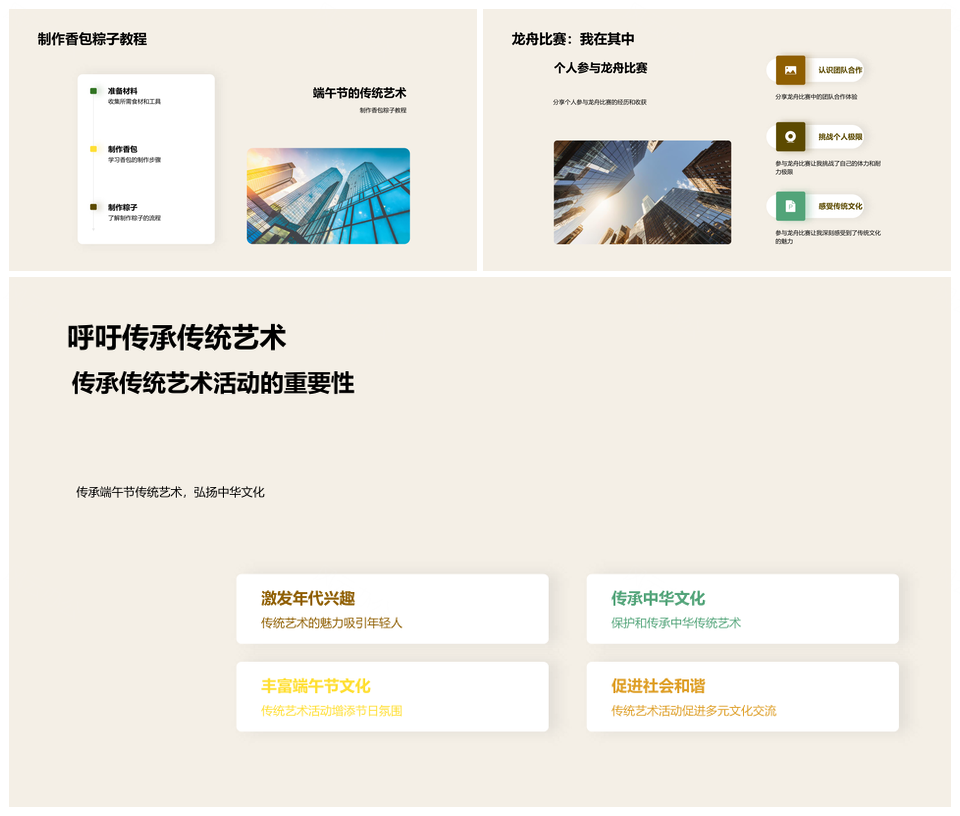Click the brown picture icon beside 认识团队合作

790,70
